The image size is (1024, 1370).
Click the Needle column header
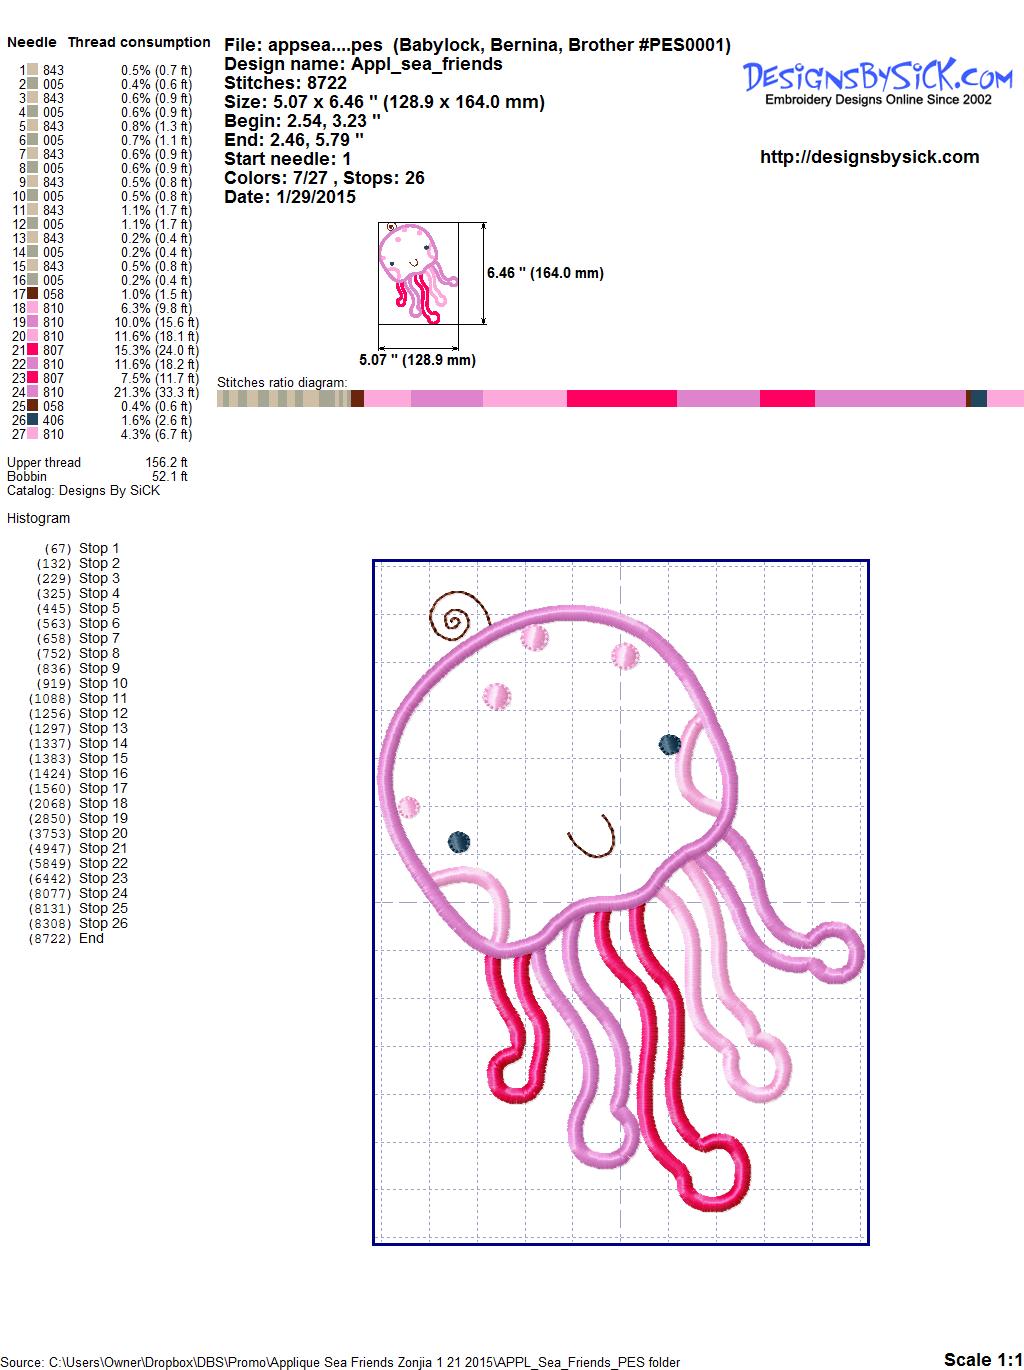pyautogui.click(x=32, y=42)
